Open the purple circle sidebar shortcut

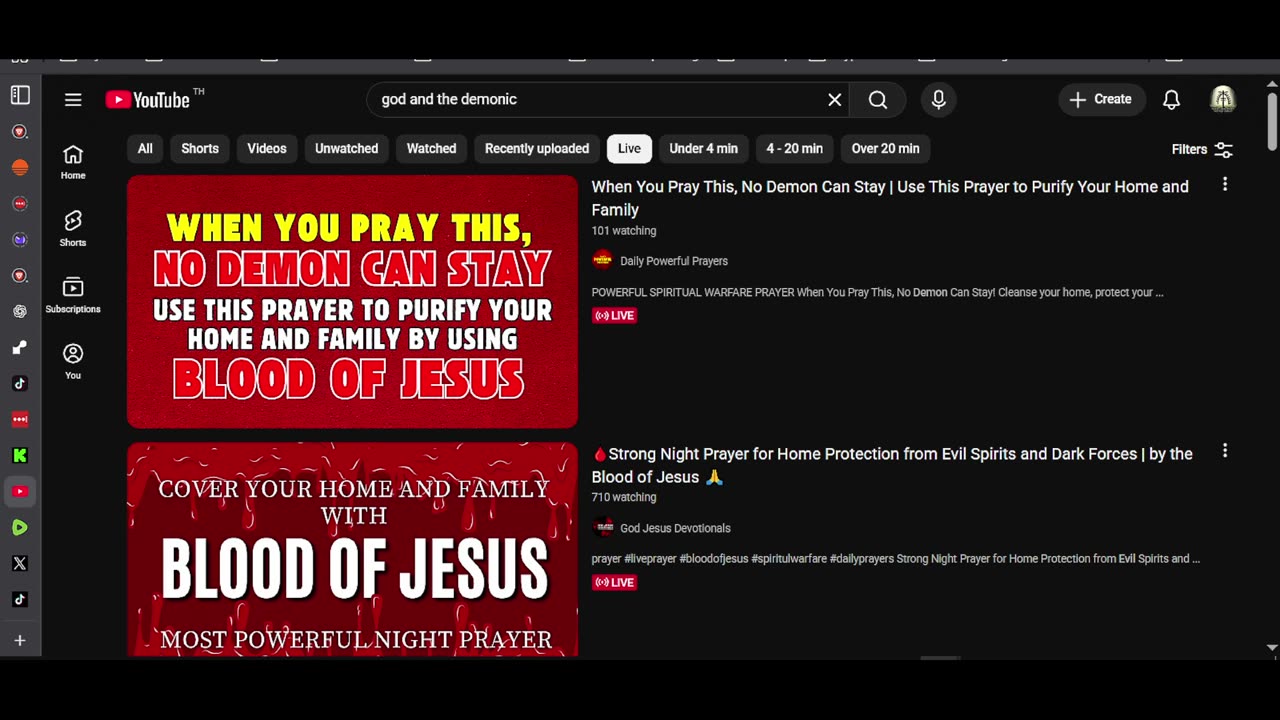point(20,239)
